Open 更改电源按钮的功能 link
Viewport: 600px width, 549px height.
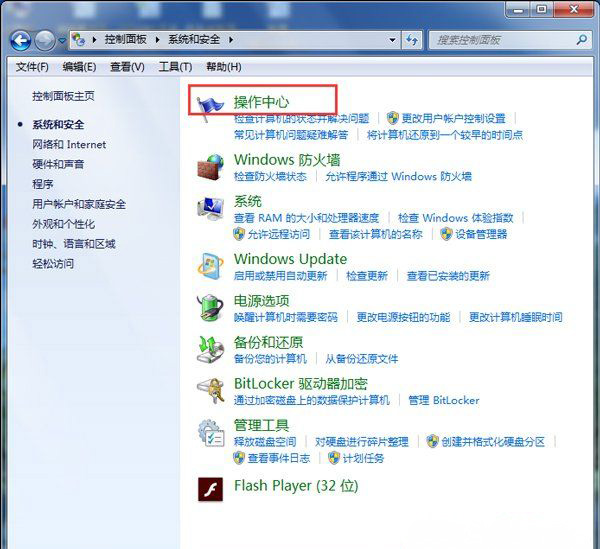pos(403,317)
